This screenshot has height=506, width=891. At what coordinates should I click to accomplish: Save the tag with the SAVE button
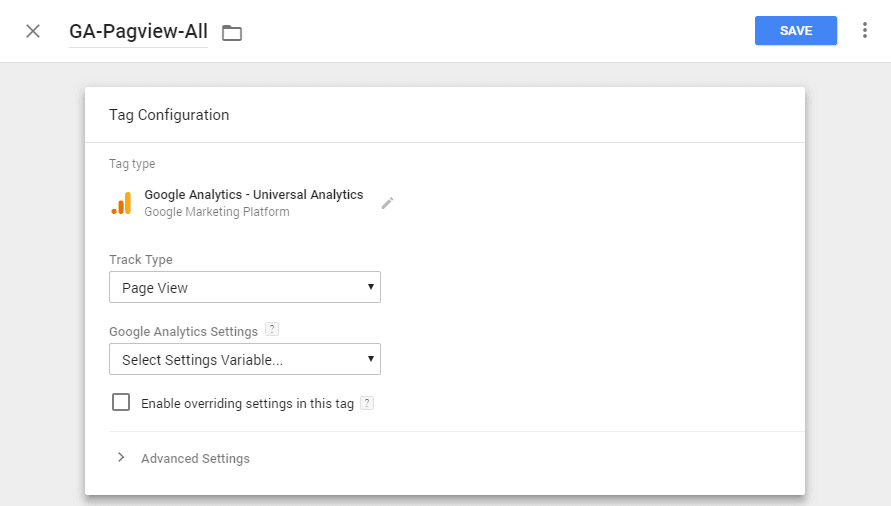[x=796, y=31]
